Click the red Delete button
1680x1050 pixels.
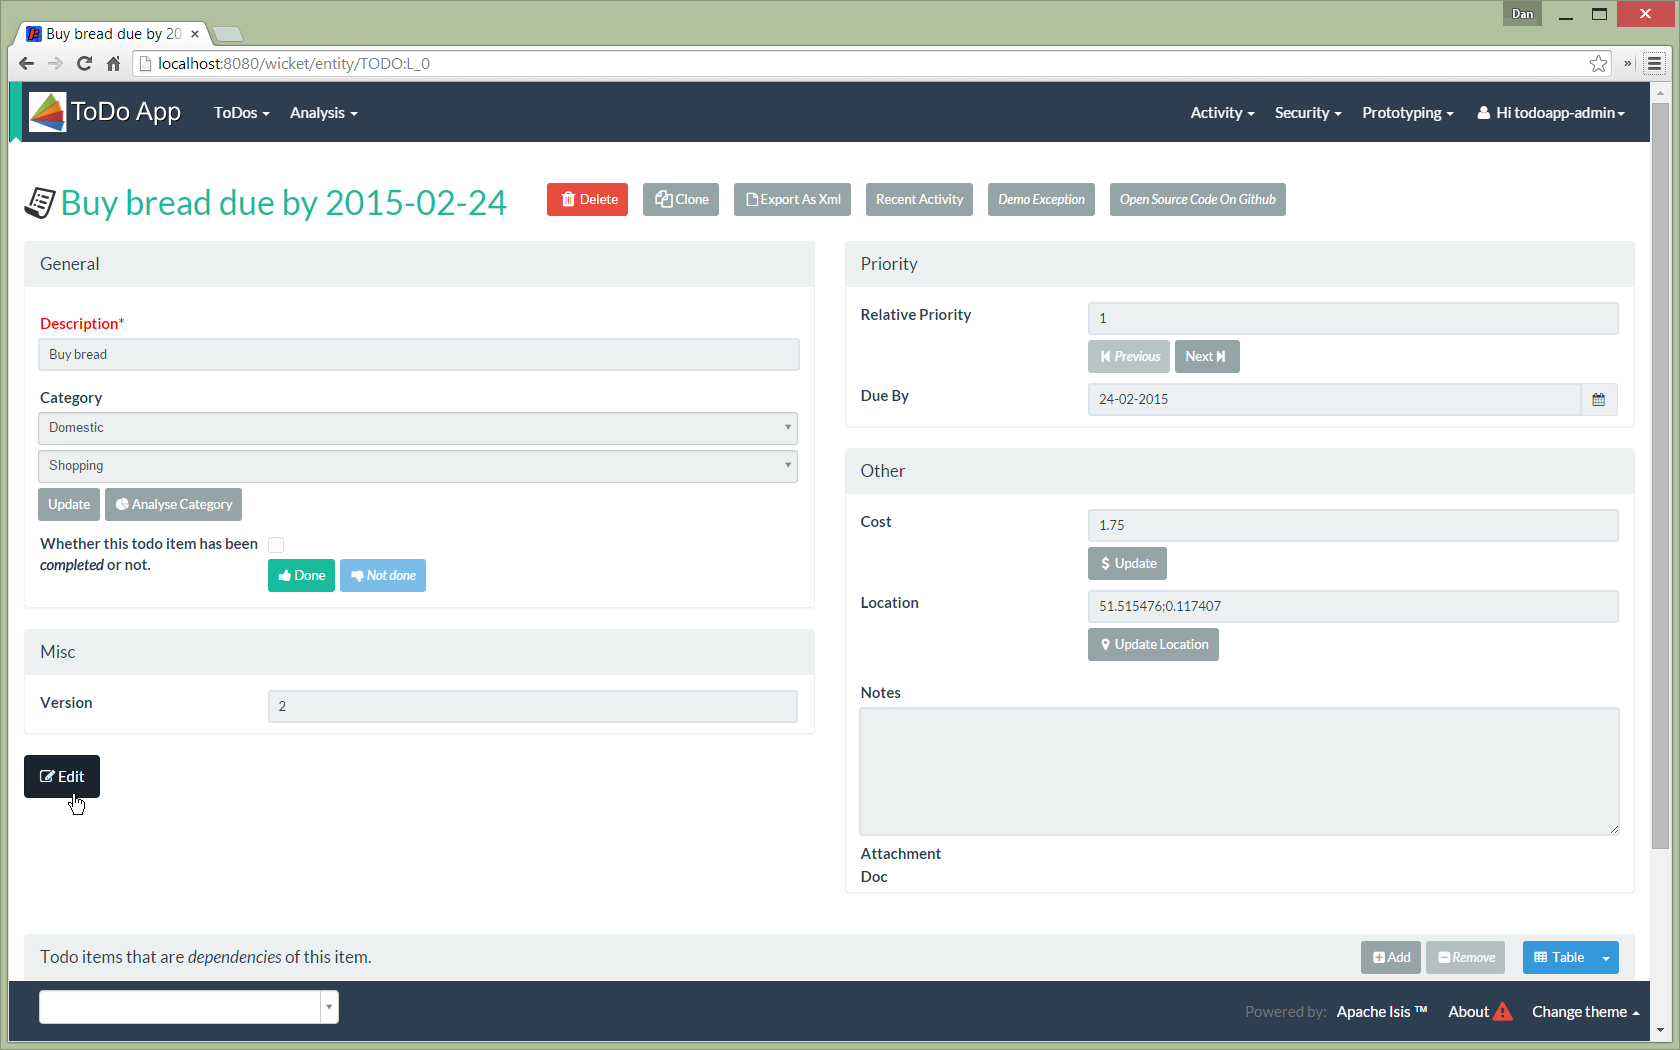pos(587,200)
